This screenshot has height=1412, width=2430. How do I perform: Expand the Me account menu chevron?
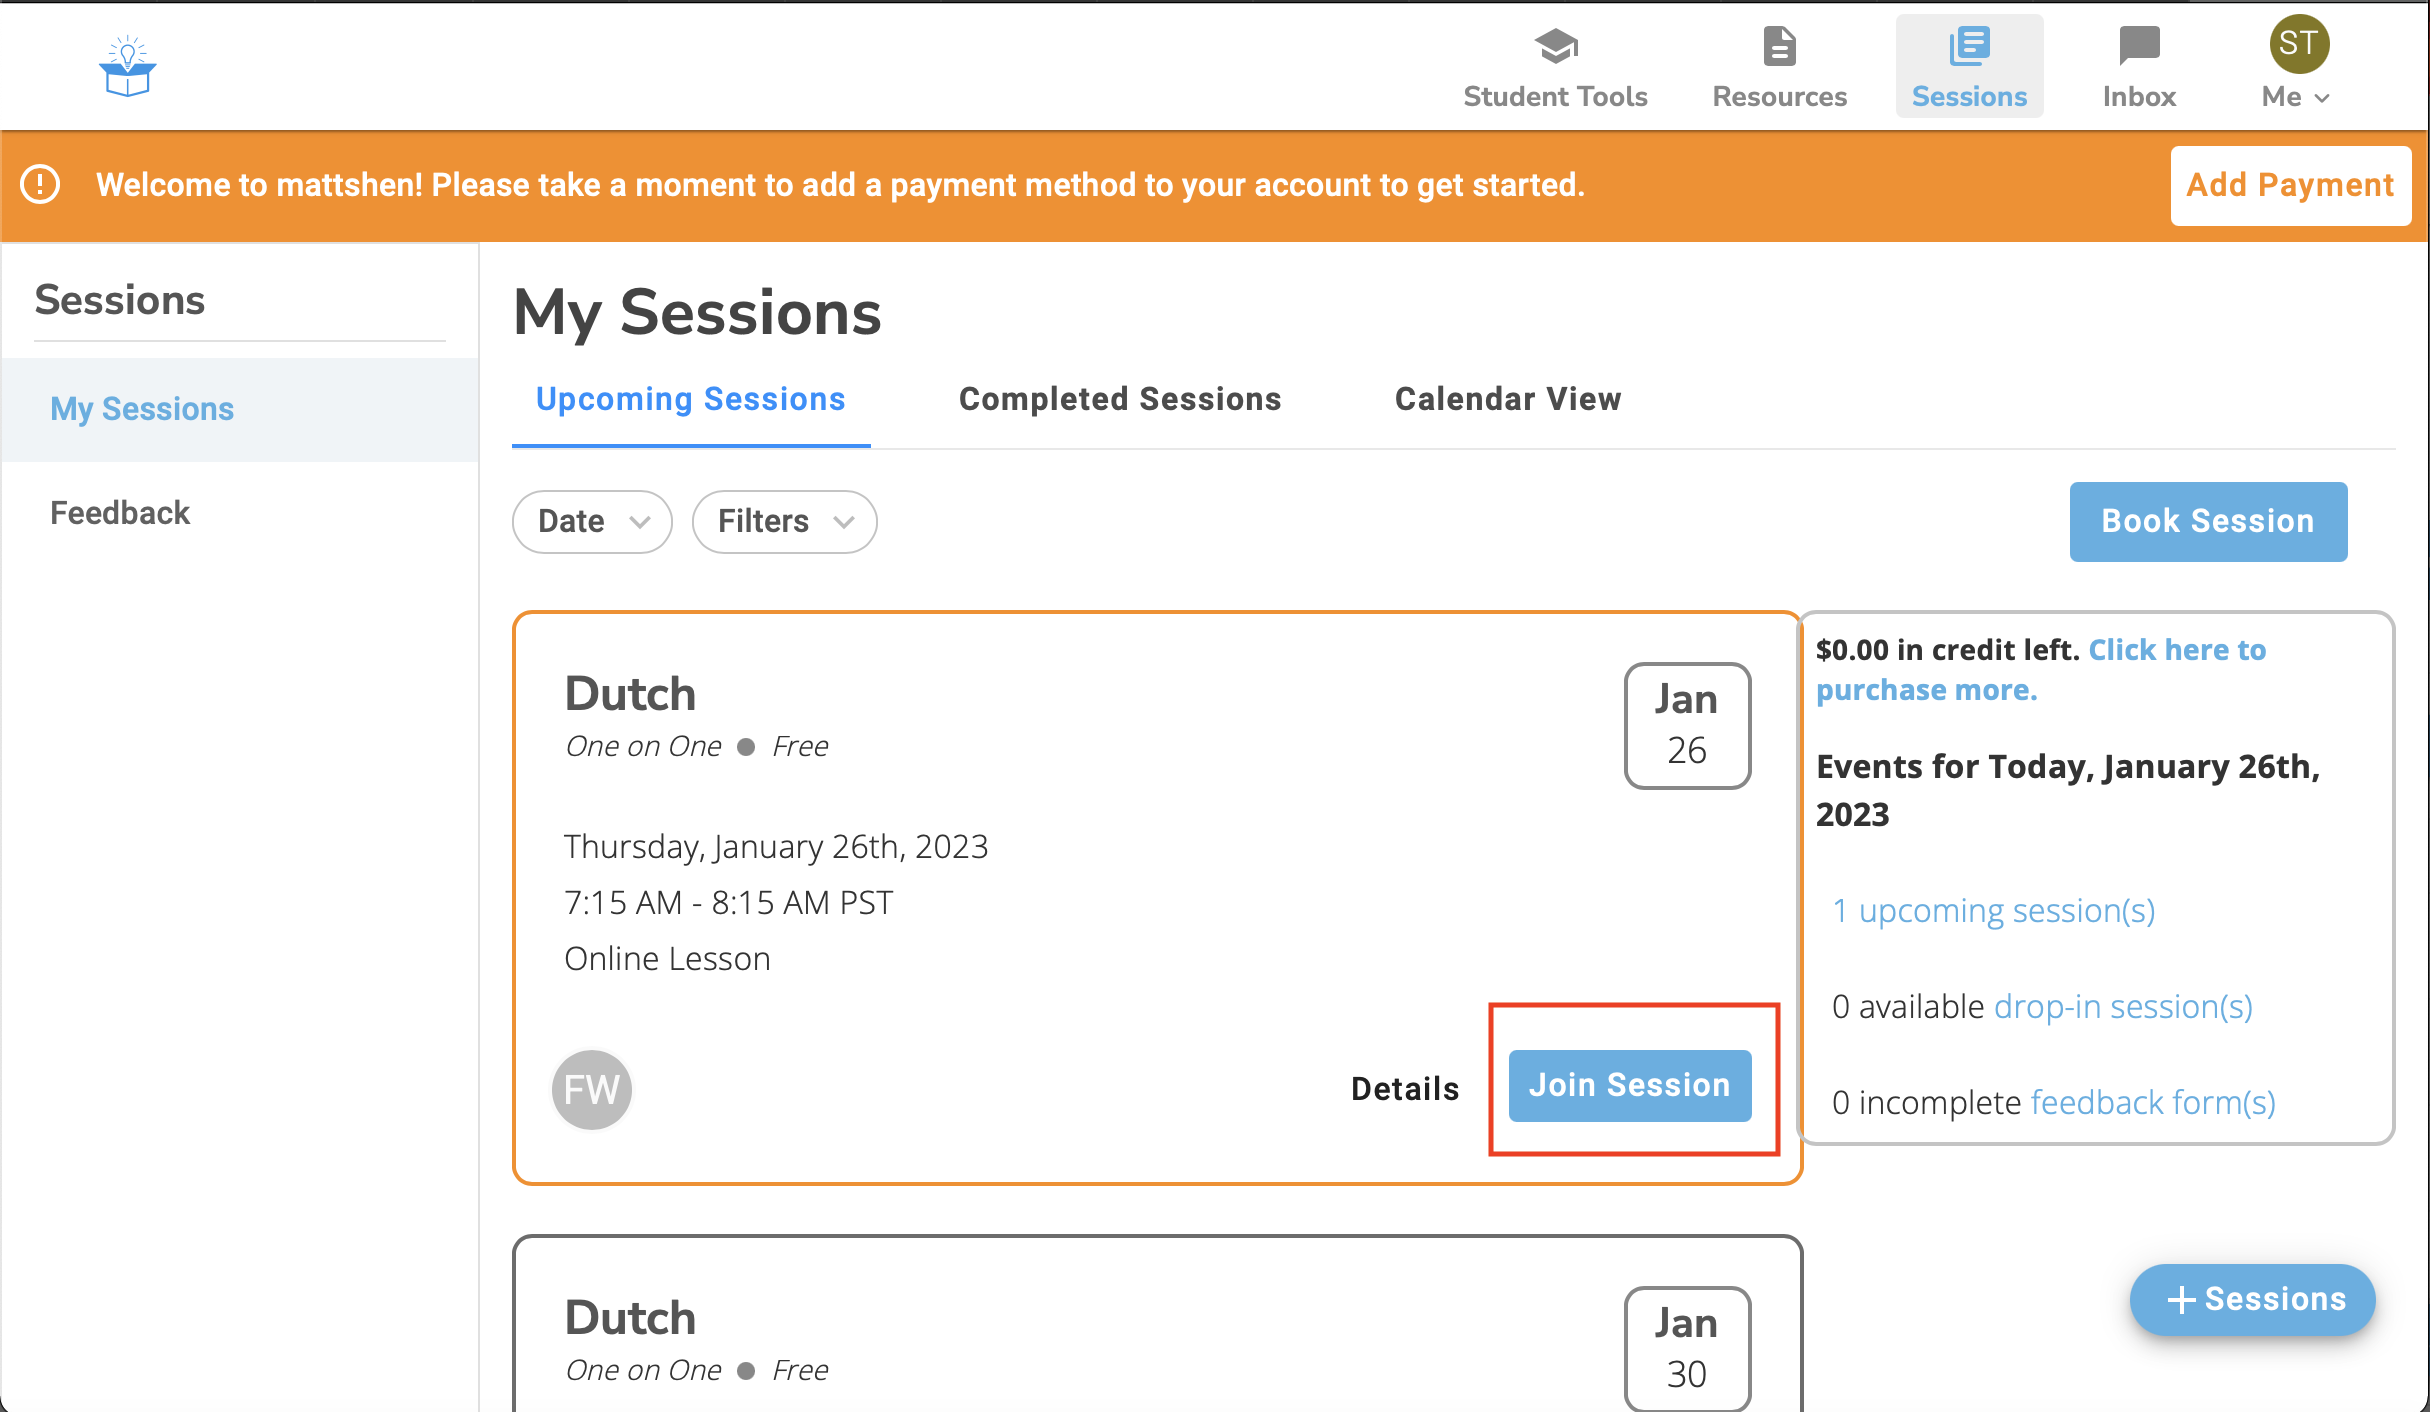point(2323,98)
